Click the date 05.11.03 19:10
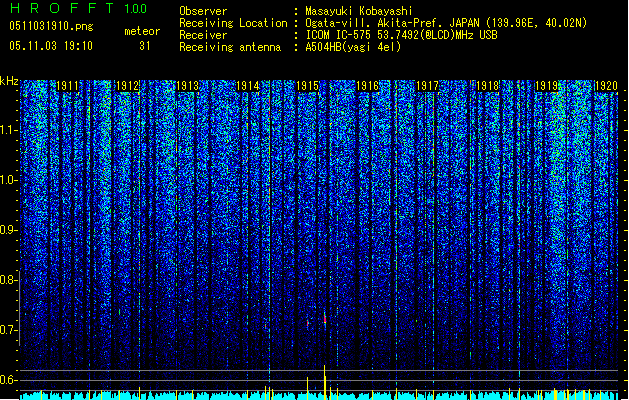The width and height of the screenshot is (629, 400). pos(51,46)
